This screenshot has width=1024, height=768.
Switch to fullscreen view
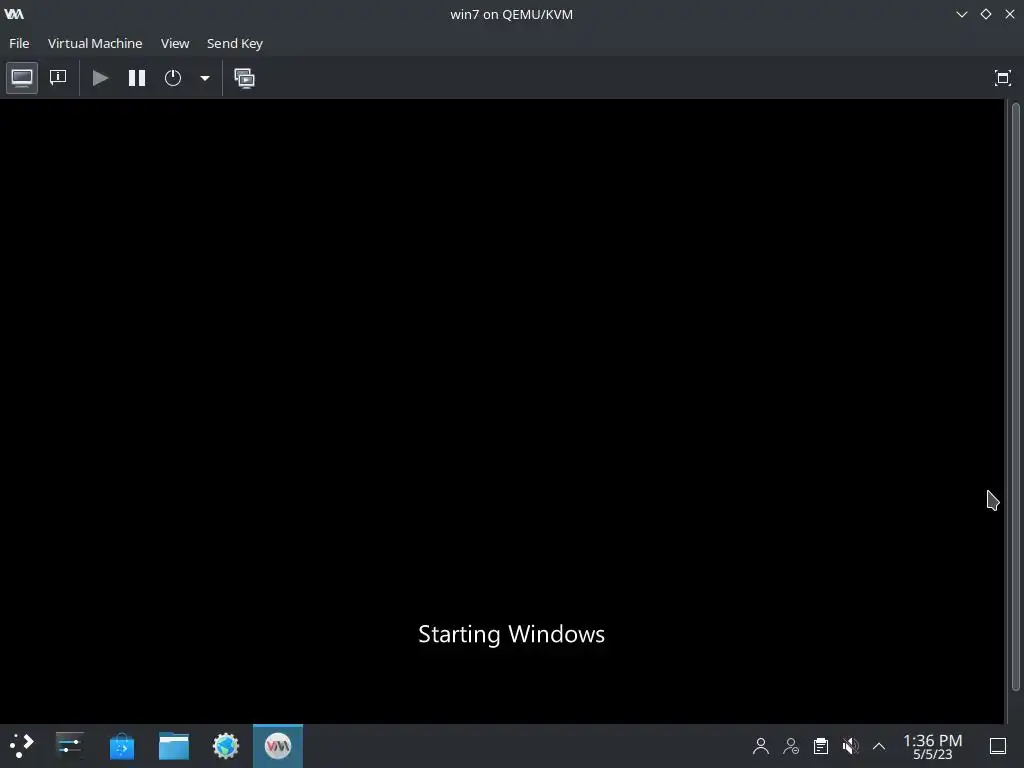click(x=1002, y=78)
